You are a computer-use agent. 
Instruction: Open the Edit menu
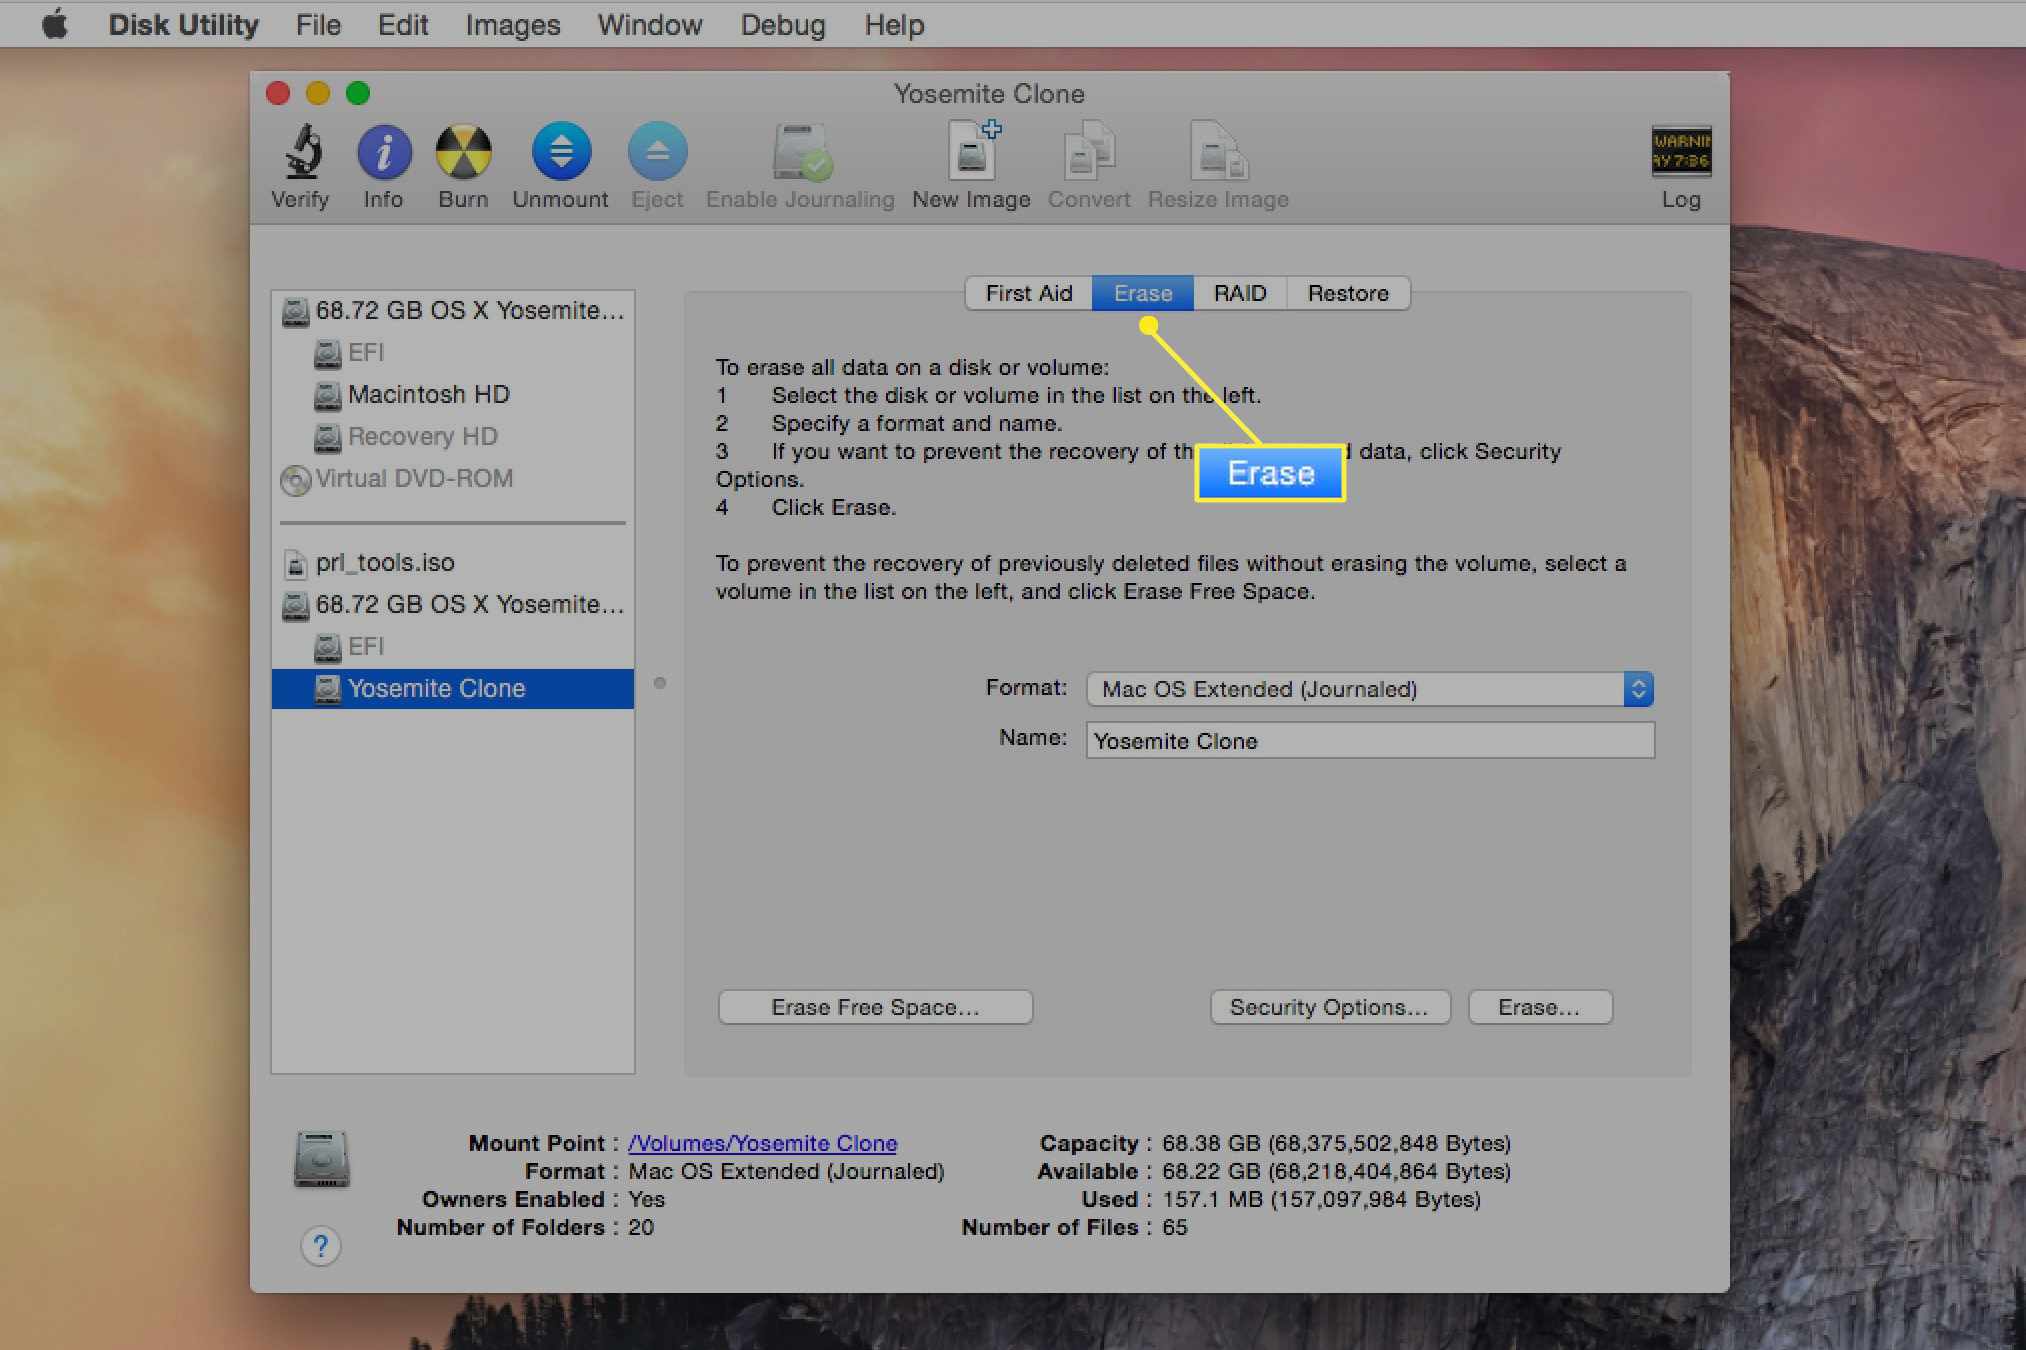click(403, 24)
